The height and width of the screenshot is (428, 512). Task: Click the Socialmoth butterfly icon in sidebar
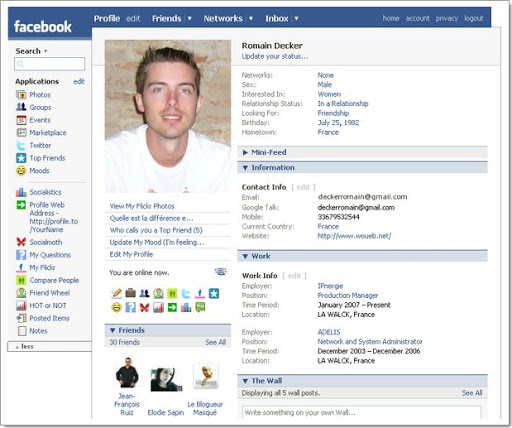pos(21,242)
